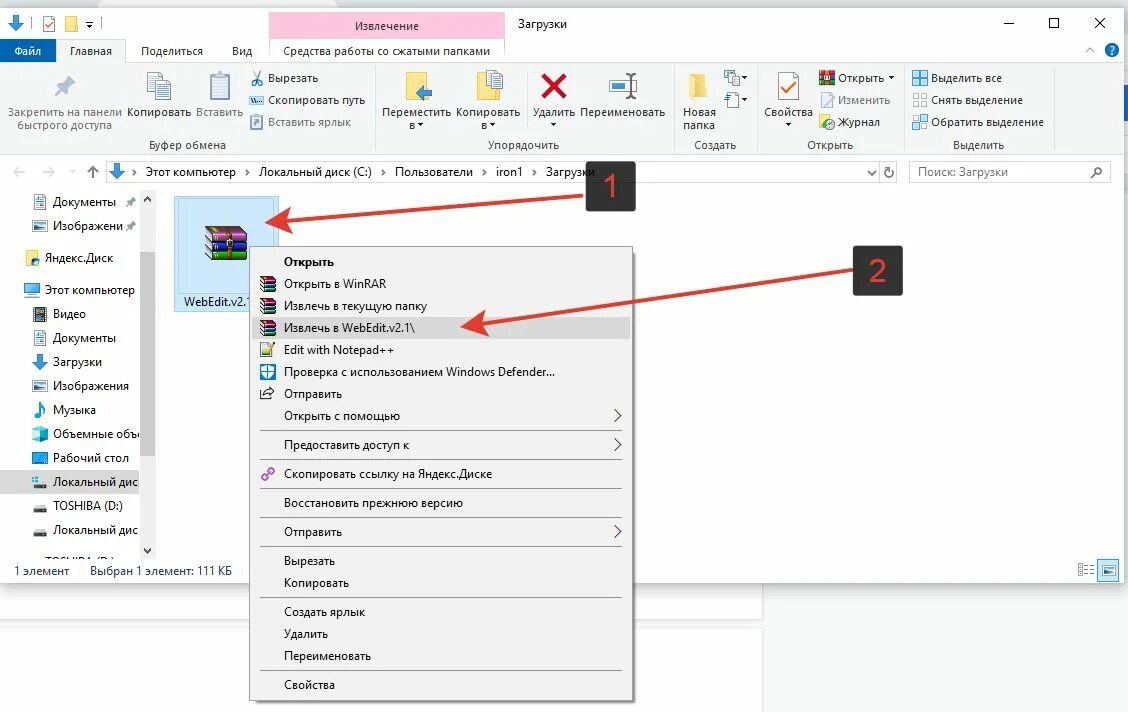Image resolution: width=1128 pixels, height=712 pixels.
Task: Open the Copy to (Копировать в) control
Action: coord(488,101)
